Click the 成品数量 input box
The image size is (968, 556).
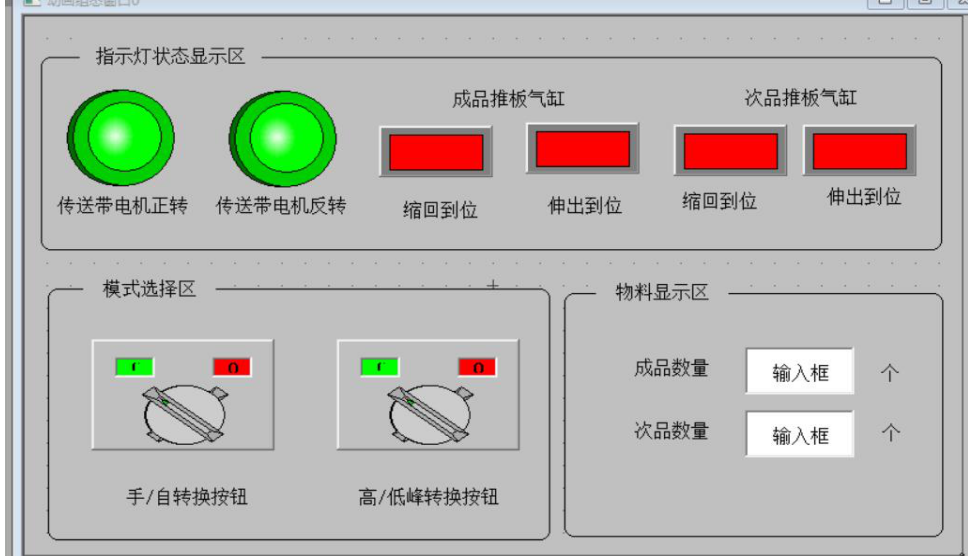click(x=800, y=371)
